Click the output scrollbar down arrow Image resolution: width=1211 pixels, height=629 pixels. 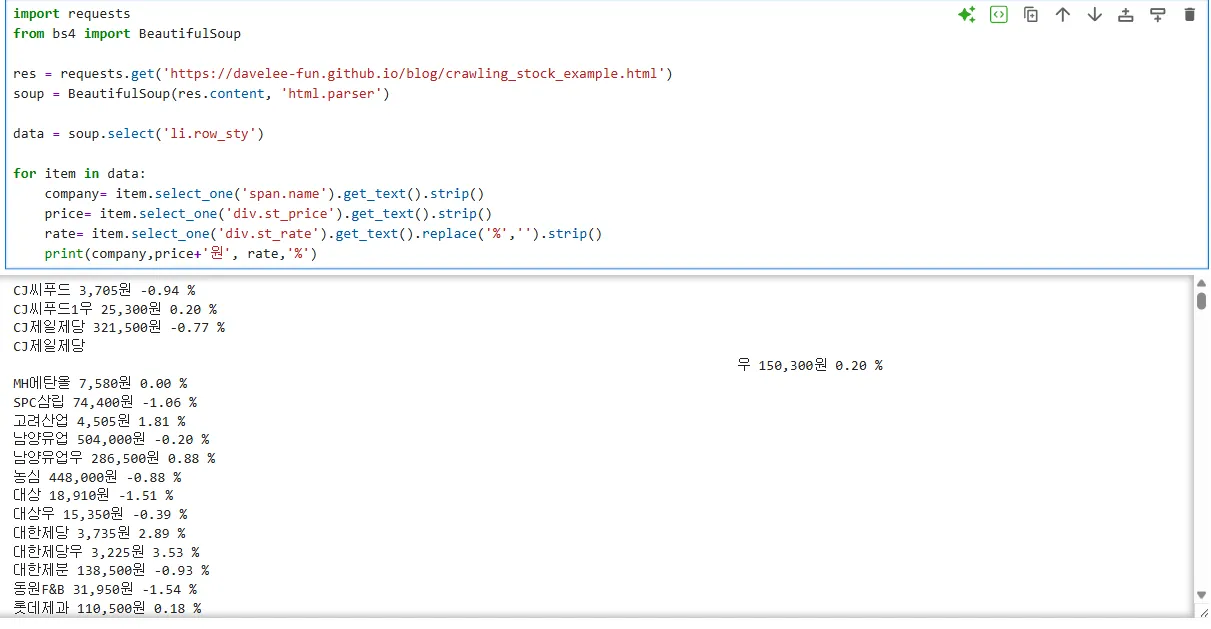[1202, 594]
